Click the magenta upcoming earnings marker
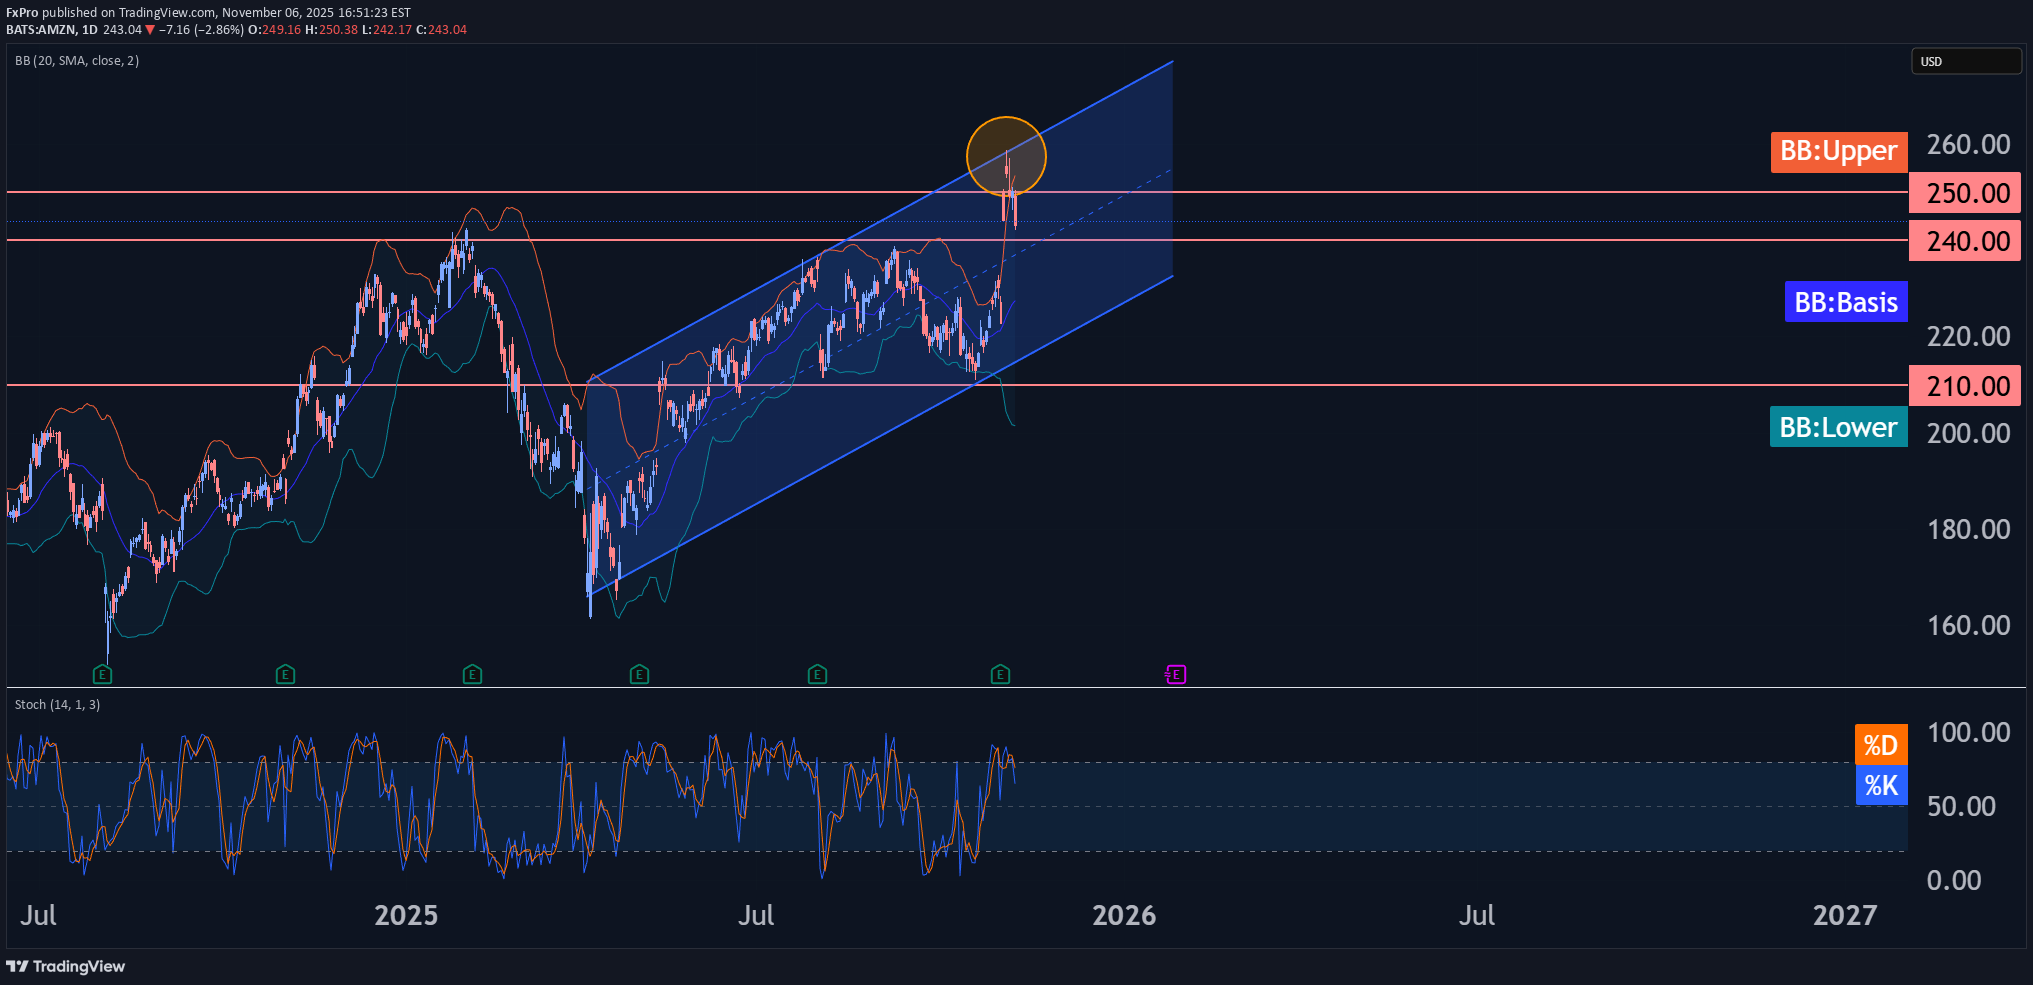The image size is (2033, 985). (1176, 675)
